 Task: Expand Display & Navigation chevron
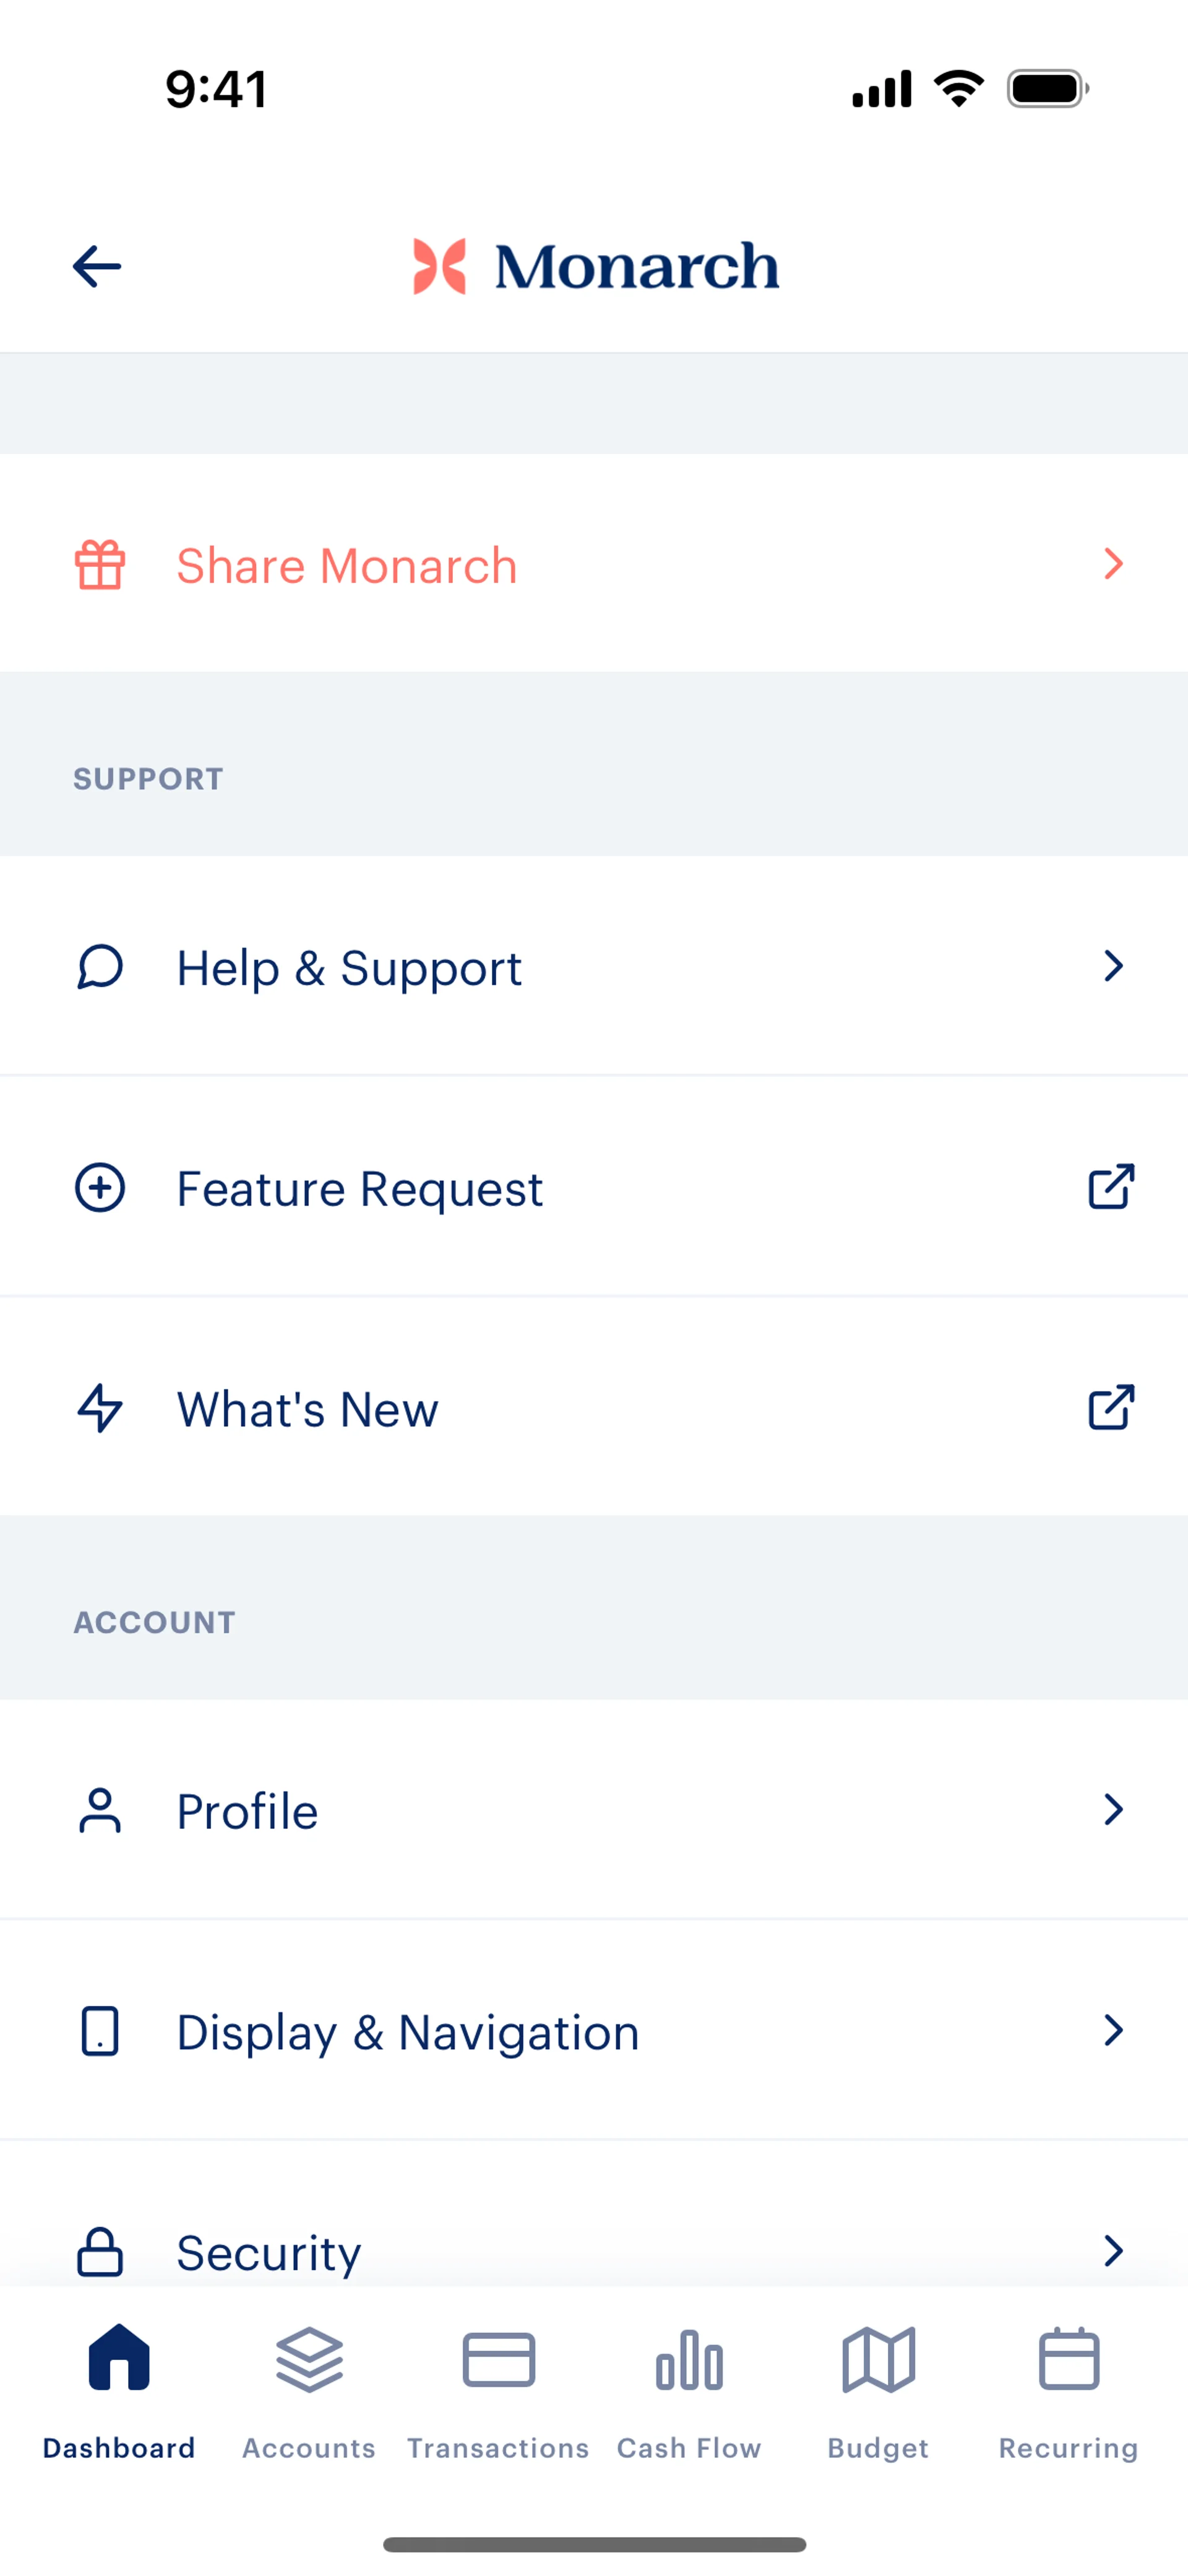(x=1113, y=2030)
